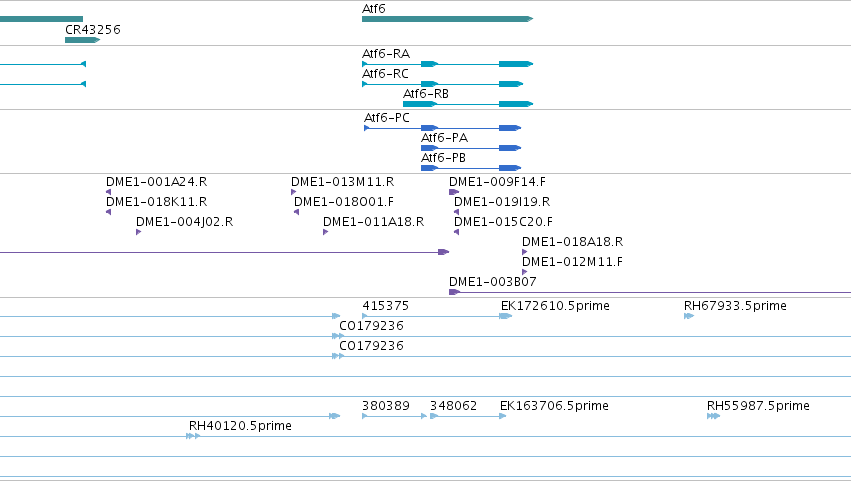851x481 pixels.
Task: Click the DME1-009F14.F feature label
Action: 497,182
